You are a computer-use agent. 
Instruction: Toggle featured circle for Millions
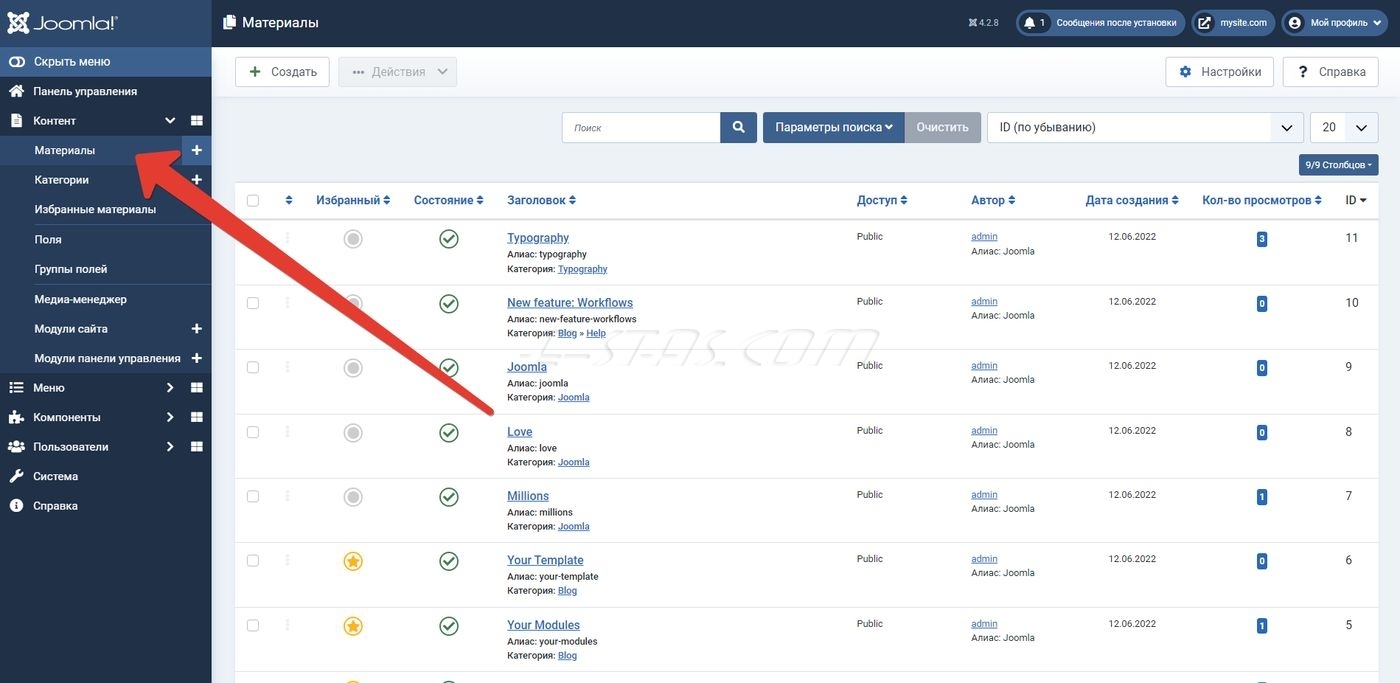pyautogui.click(x=353, y=497)
